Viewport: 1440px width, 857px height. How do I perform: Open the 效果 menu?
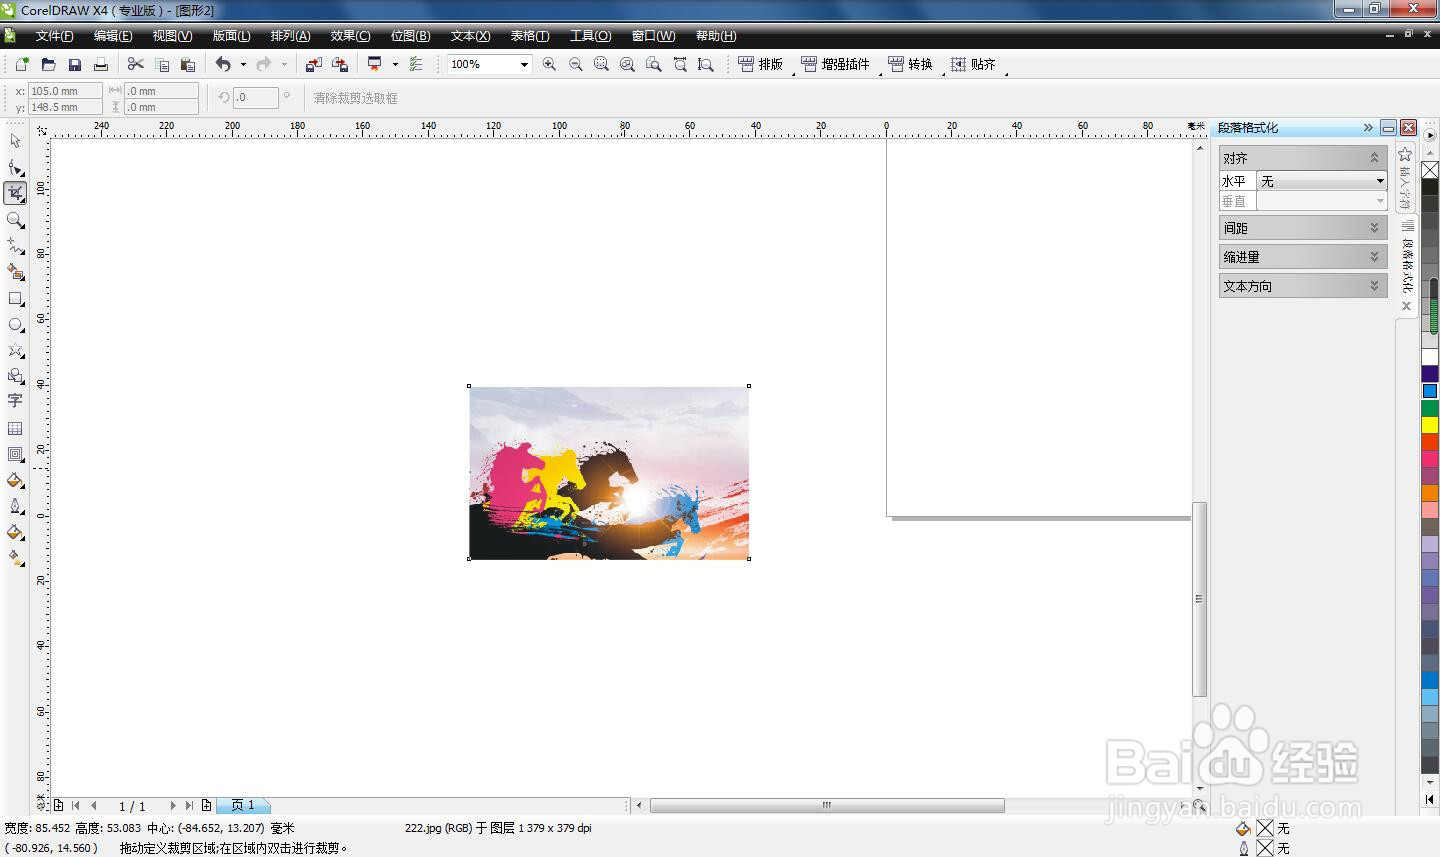point(350,36)
